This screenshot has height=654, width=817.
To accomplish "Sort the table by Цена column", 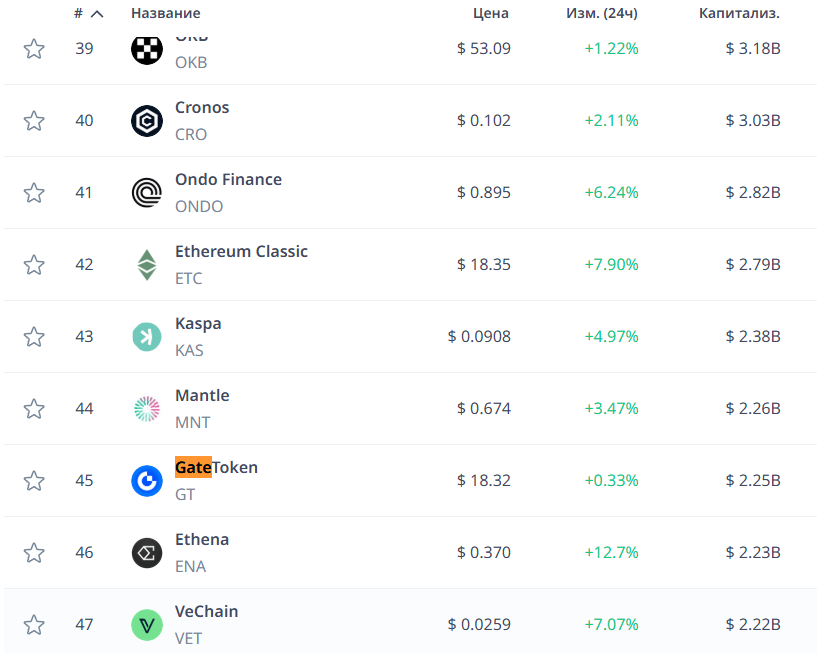I will pyautogui.click(x=491, y=14).
